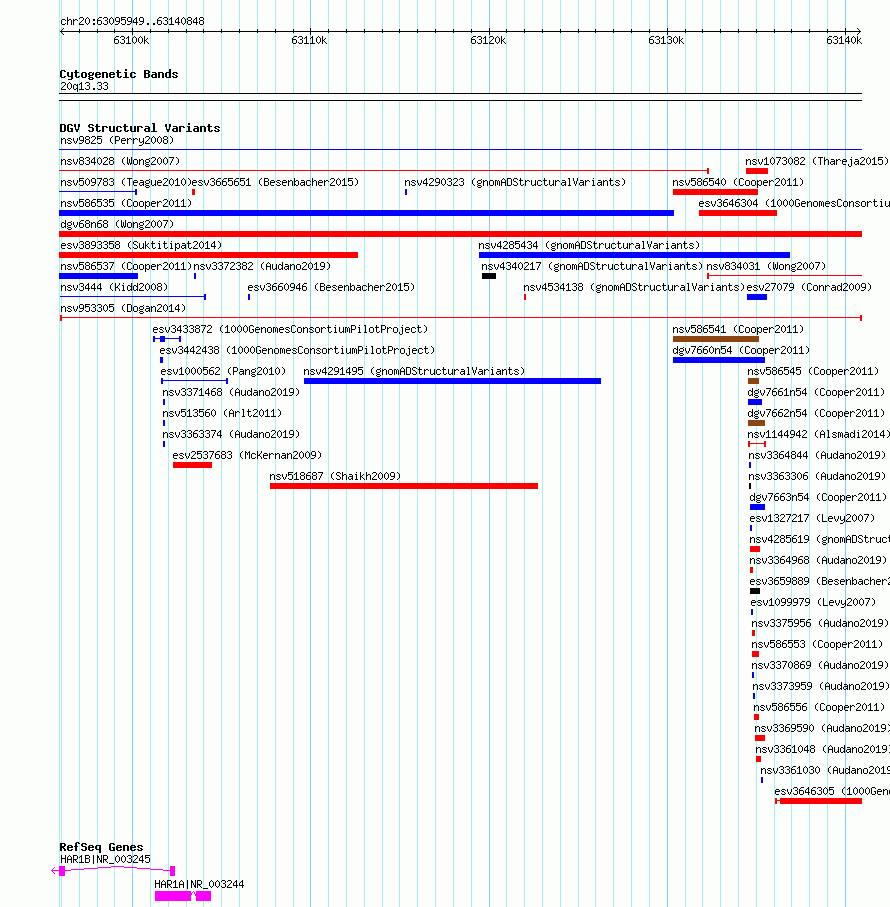This screenshot has width=890, height=907.
Task: Click the brown nsv586541 (Cooper2011) bar
Action: [715, 339]
